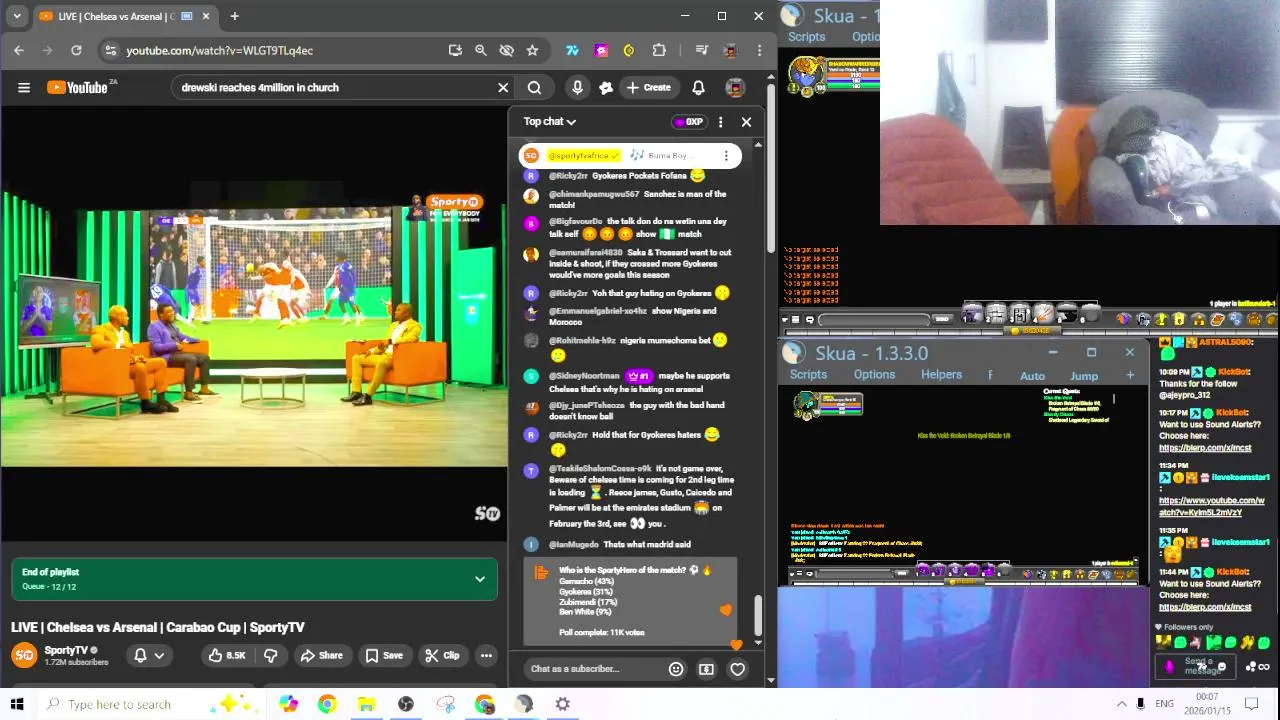Viewport: 1280px width, 720px height.
Task: Click the plus item in Skua menu bar
Action: click(x=1130, y=376)
